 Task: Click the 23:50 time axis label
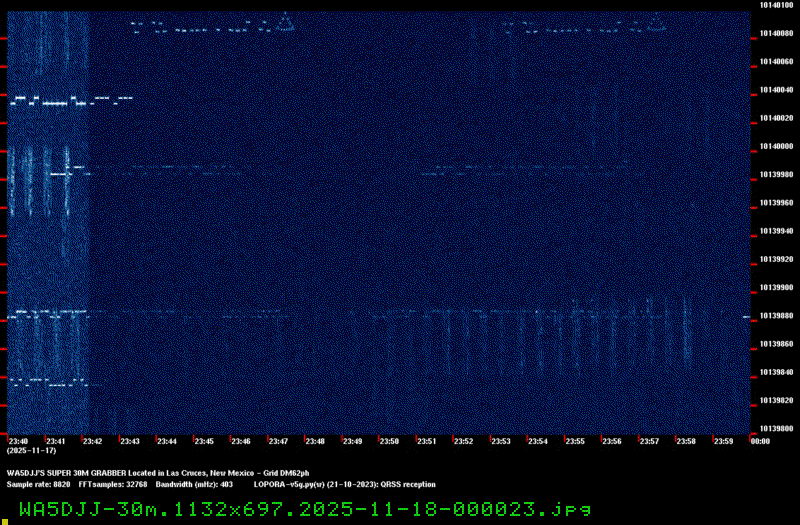click(x=389, y=441)
